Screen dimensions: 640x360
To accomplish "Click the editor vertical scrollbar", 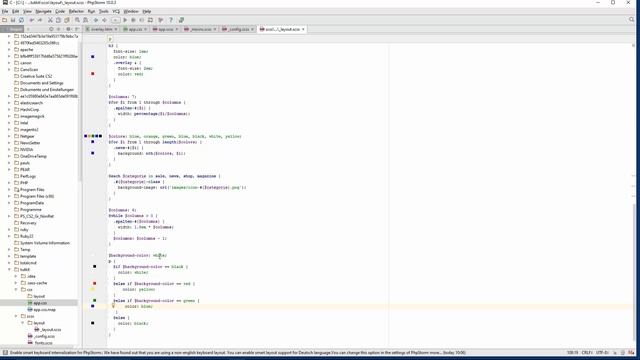I will pyautogui.click(x=633, y=273).
